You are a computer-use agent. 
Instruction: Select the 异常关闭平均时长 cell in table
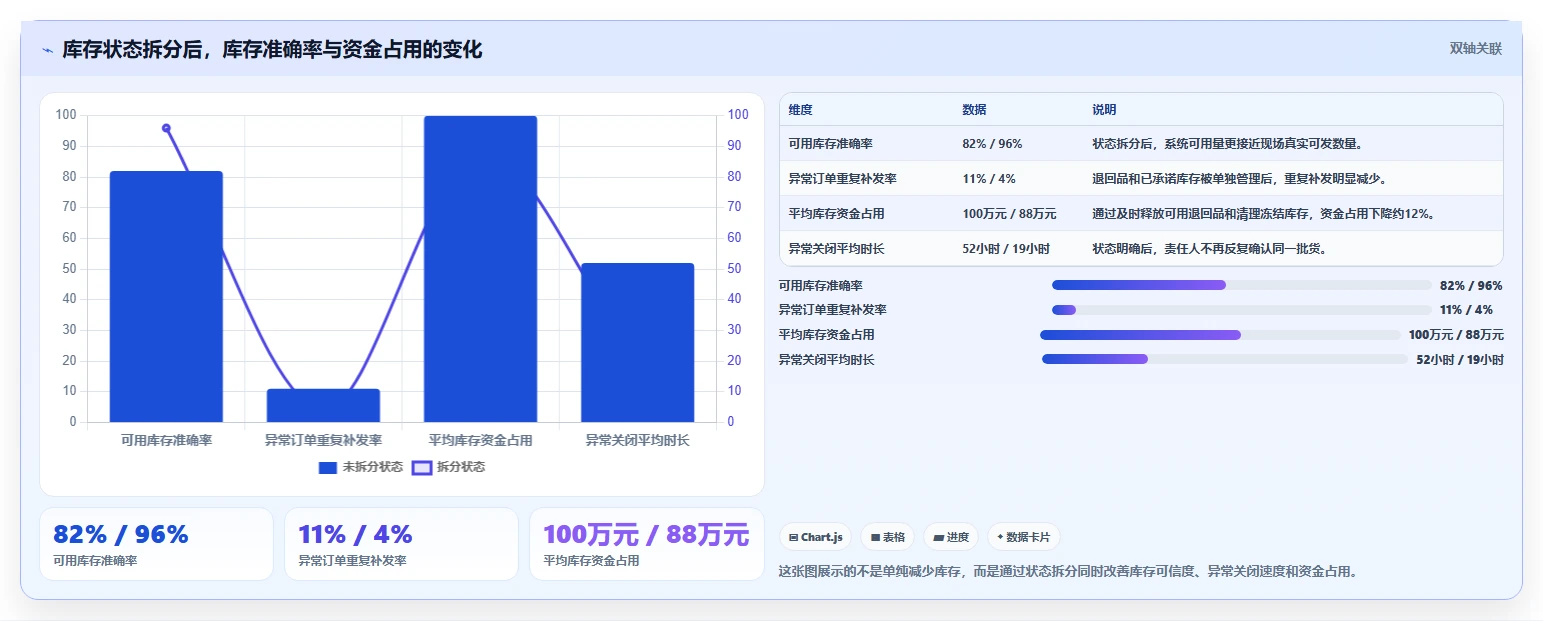[836, 249]
